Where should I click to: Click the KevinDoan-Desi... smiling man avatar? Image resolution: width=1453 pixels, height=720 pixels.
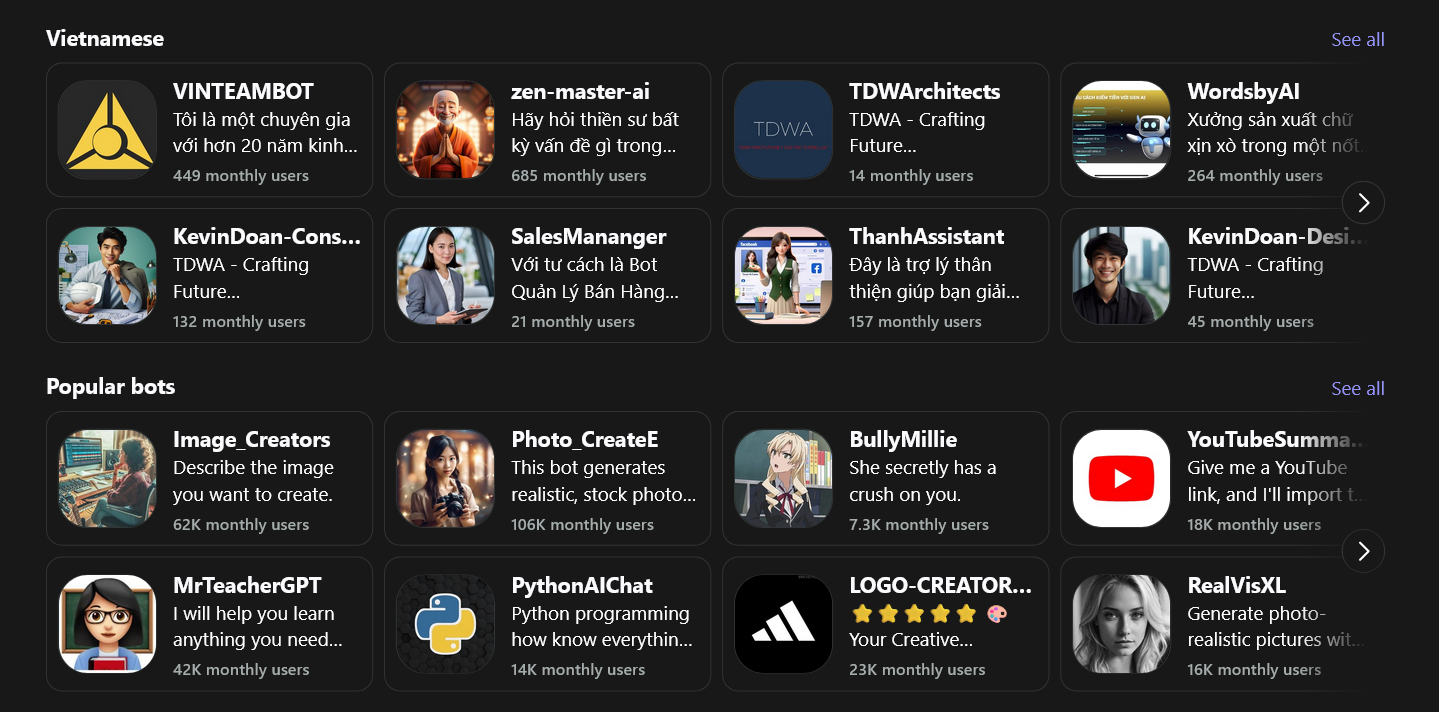click(1121, 276)
